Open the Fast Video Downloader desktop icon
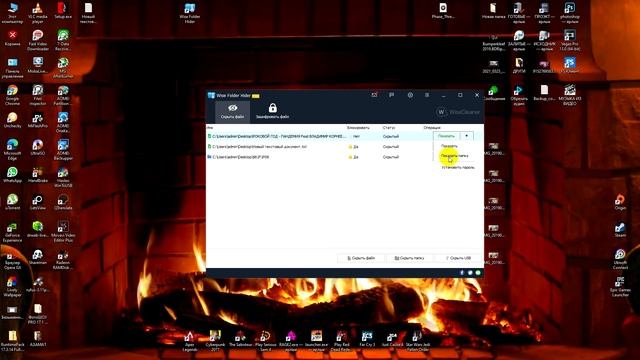This screenshot has width=640, height=360. [x=38, y=40]
